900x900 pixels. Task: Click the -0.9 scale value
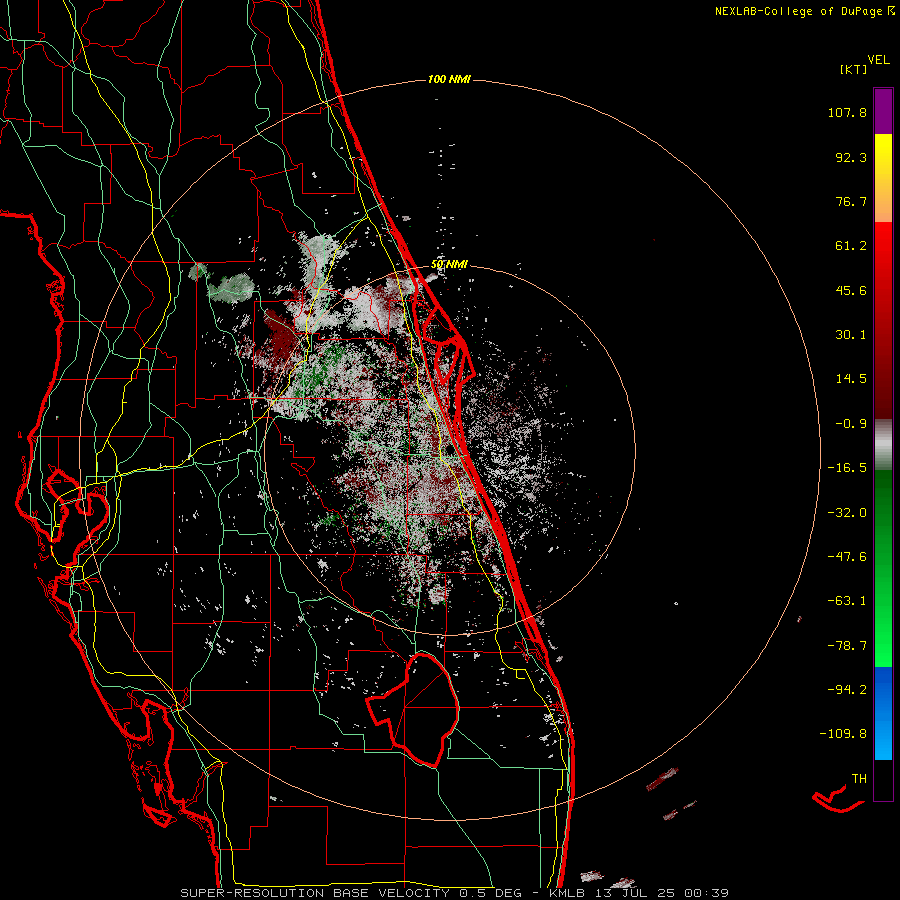click(851, 424)
